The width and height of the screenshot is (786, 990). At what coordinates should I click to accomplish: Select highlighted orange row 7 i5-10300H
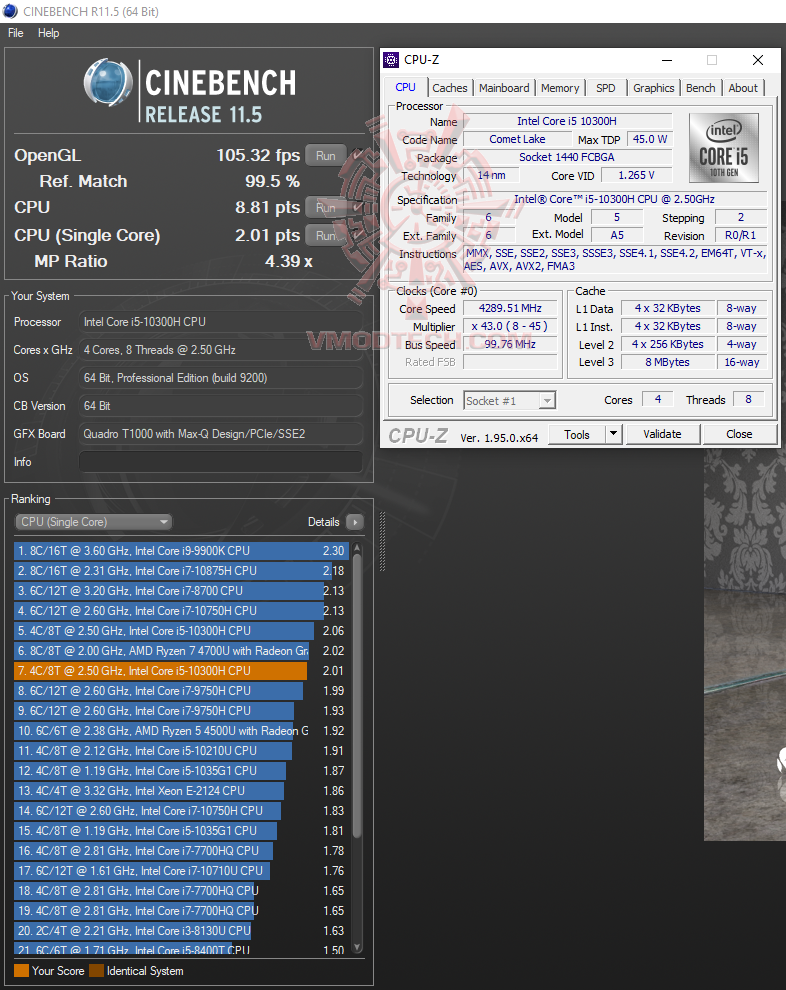pyautogui.click(x=181, y=671)
